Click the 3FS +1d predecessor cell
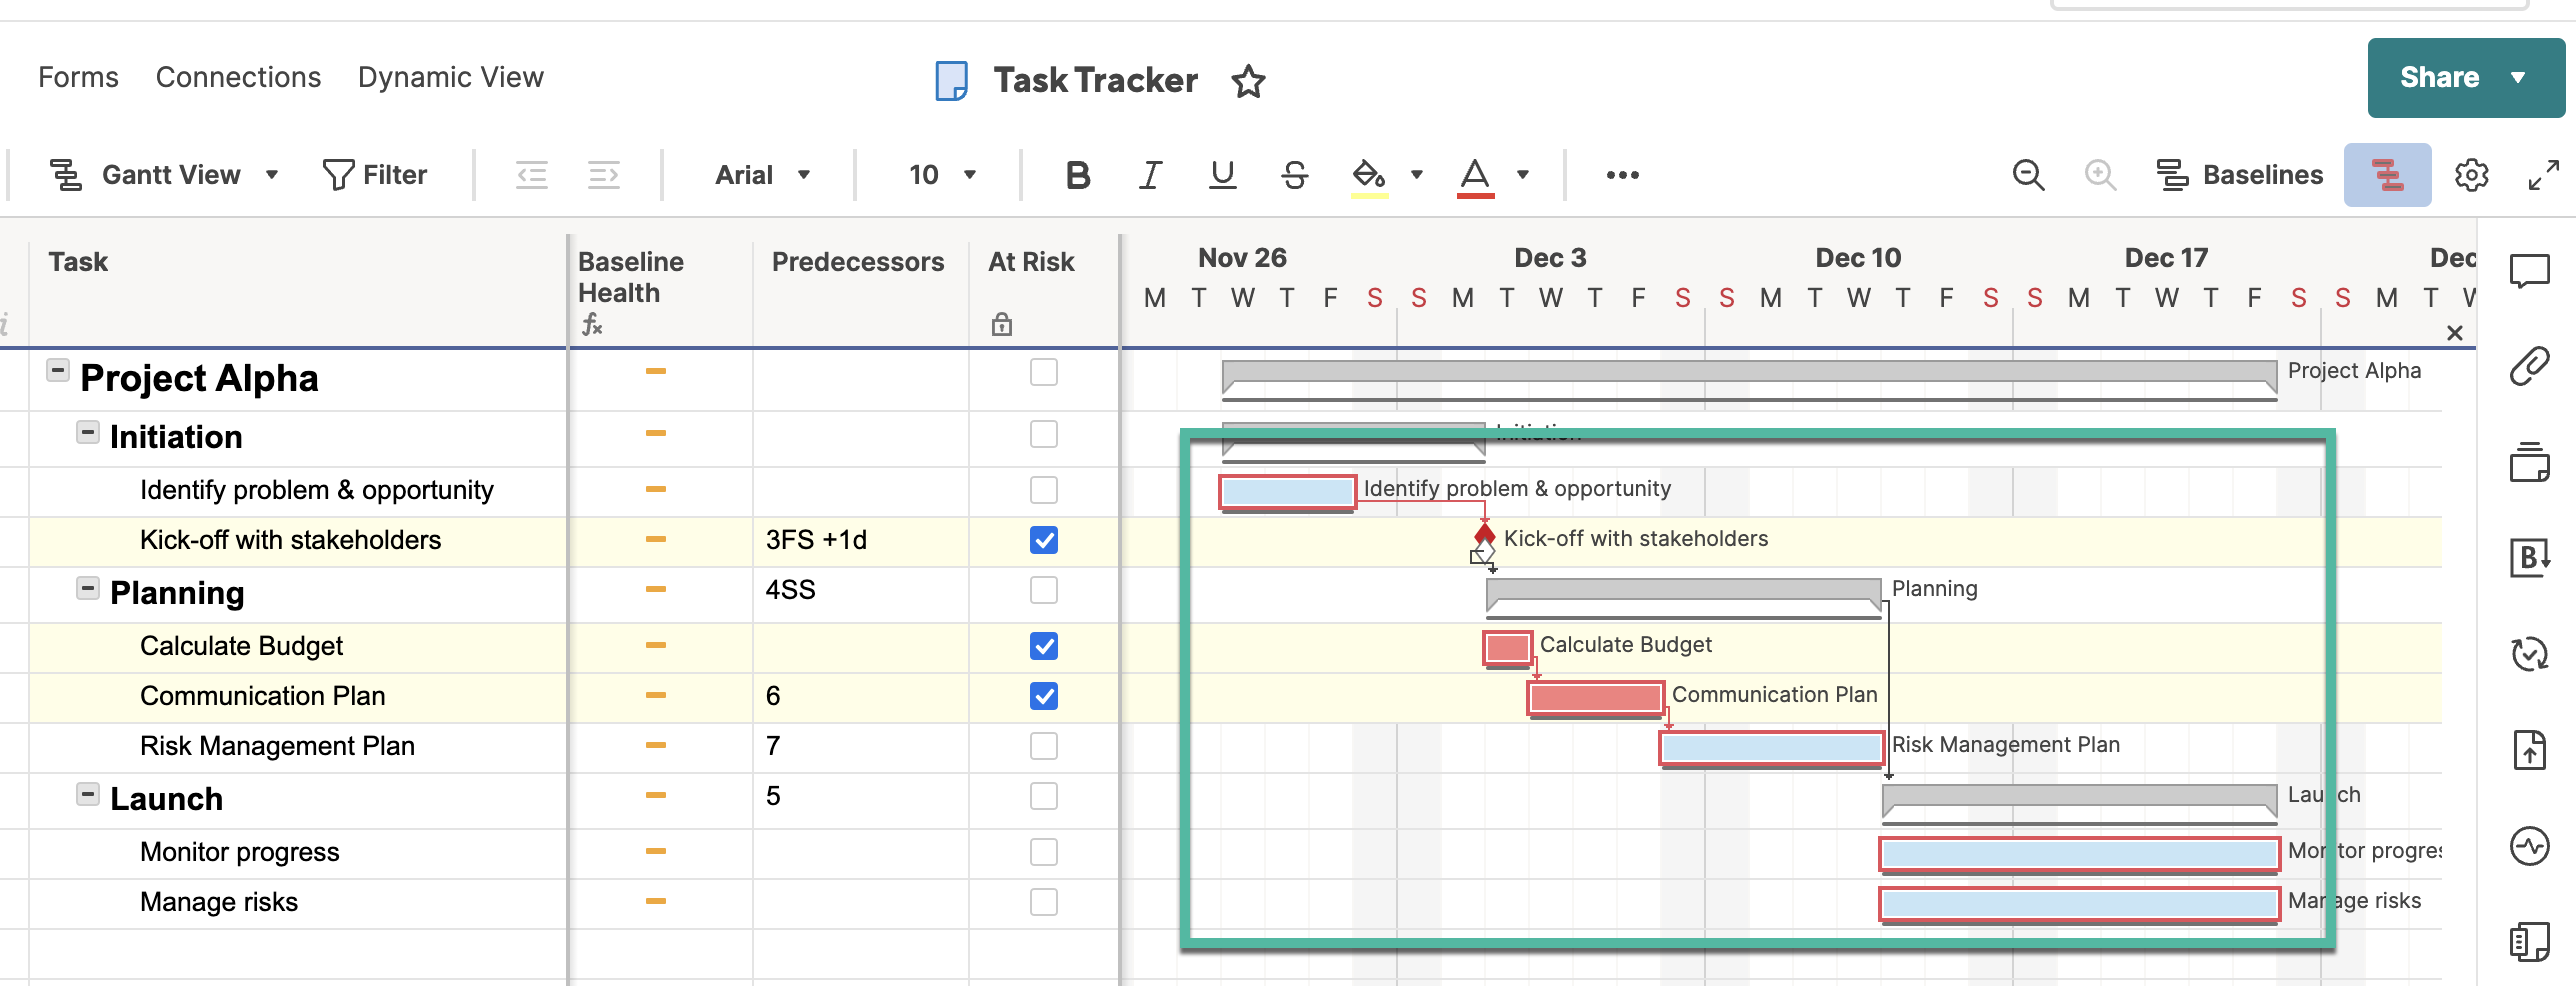The width and height of the screenshot is (2576, 986). click(x=860, y=540)
